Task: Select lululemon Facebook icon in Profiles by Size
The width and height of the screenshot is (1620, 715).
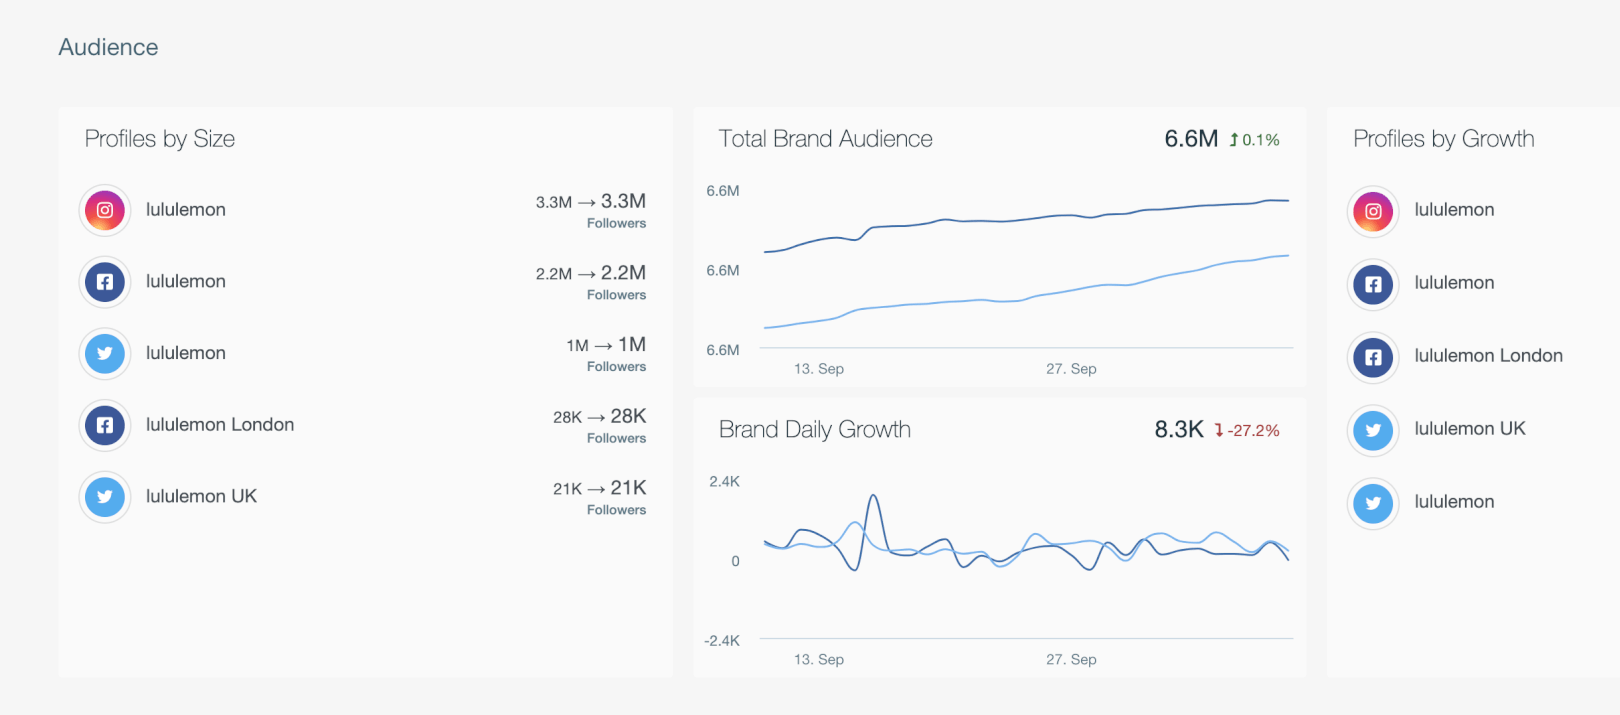Action: 105,282
